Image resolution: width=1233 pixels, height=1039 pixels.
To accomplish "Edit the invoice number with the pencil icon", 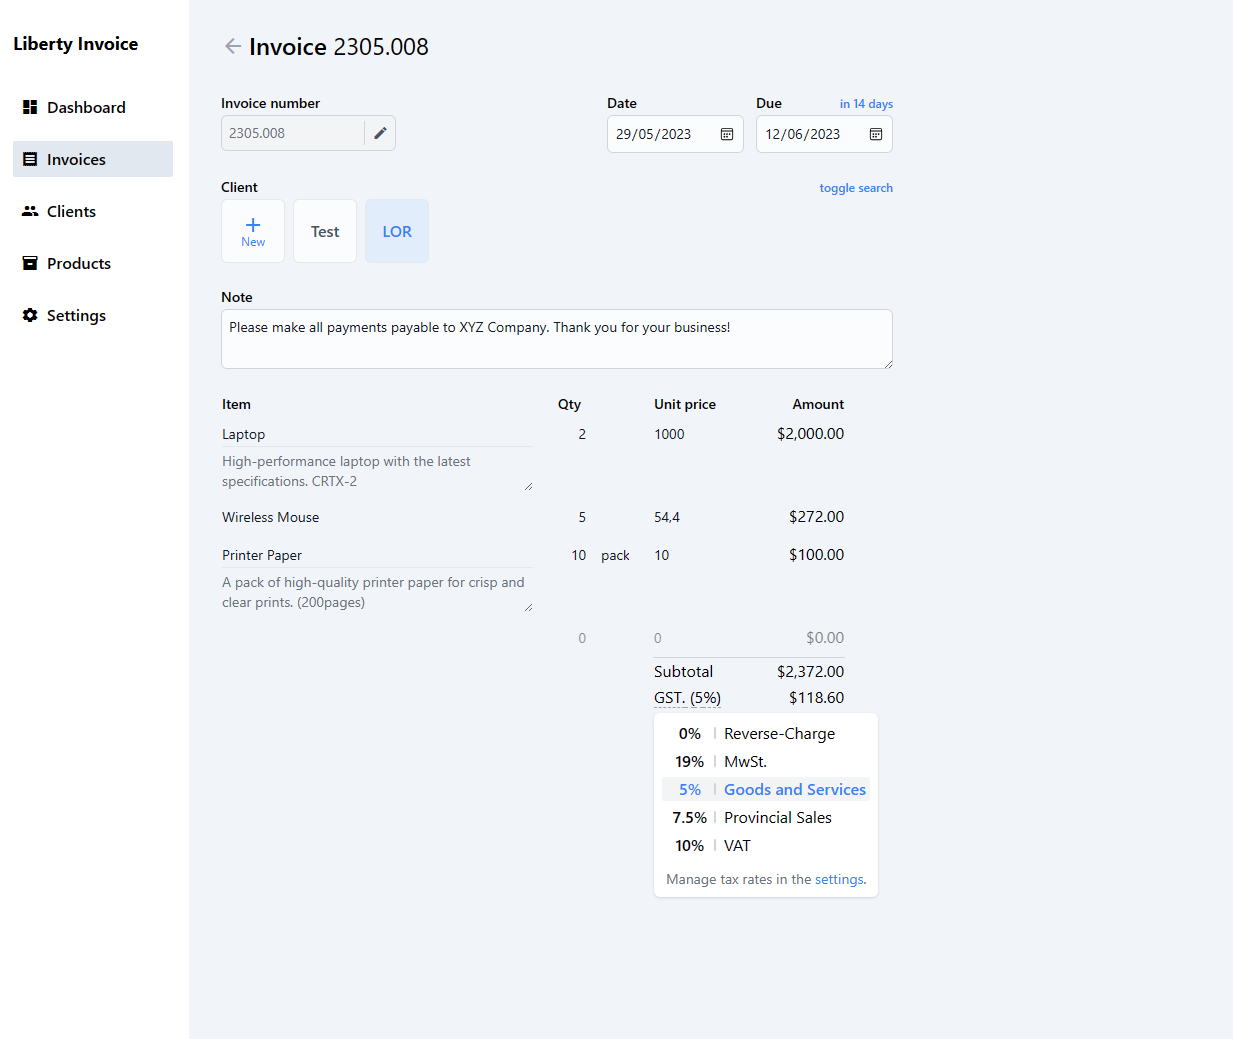I will [380, 132].
